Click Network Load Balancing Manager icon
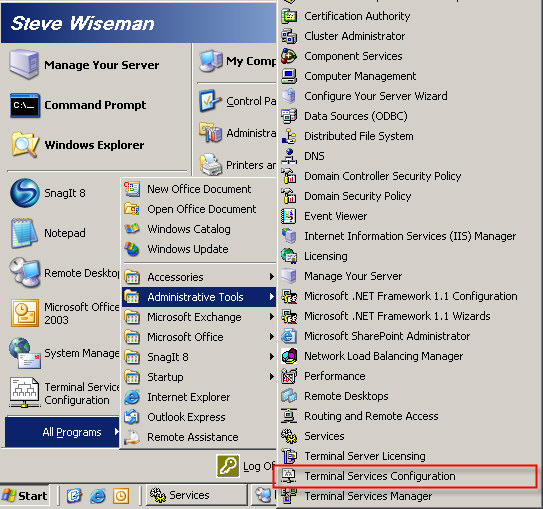The width and height of the screenshot is (543, 509). [x=289, y=356]
